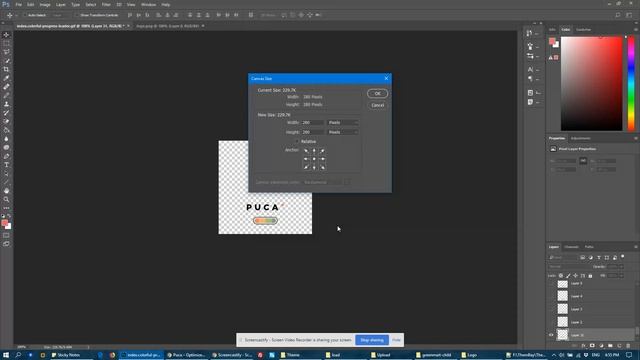The width and height of the screenshot is (640, 360).
Task: Select the Eraser tool
Action: (x=6, y=121)
